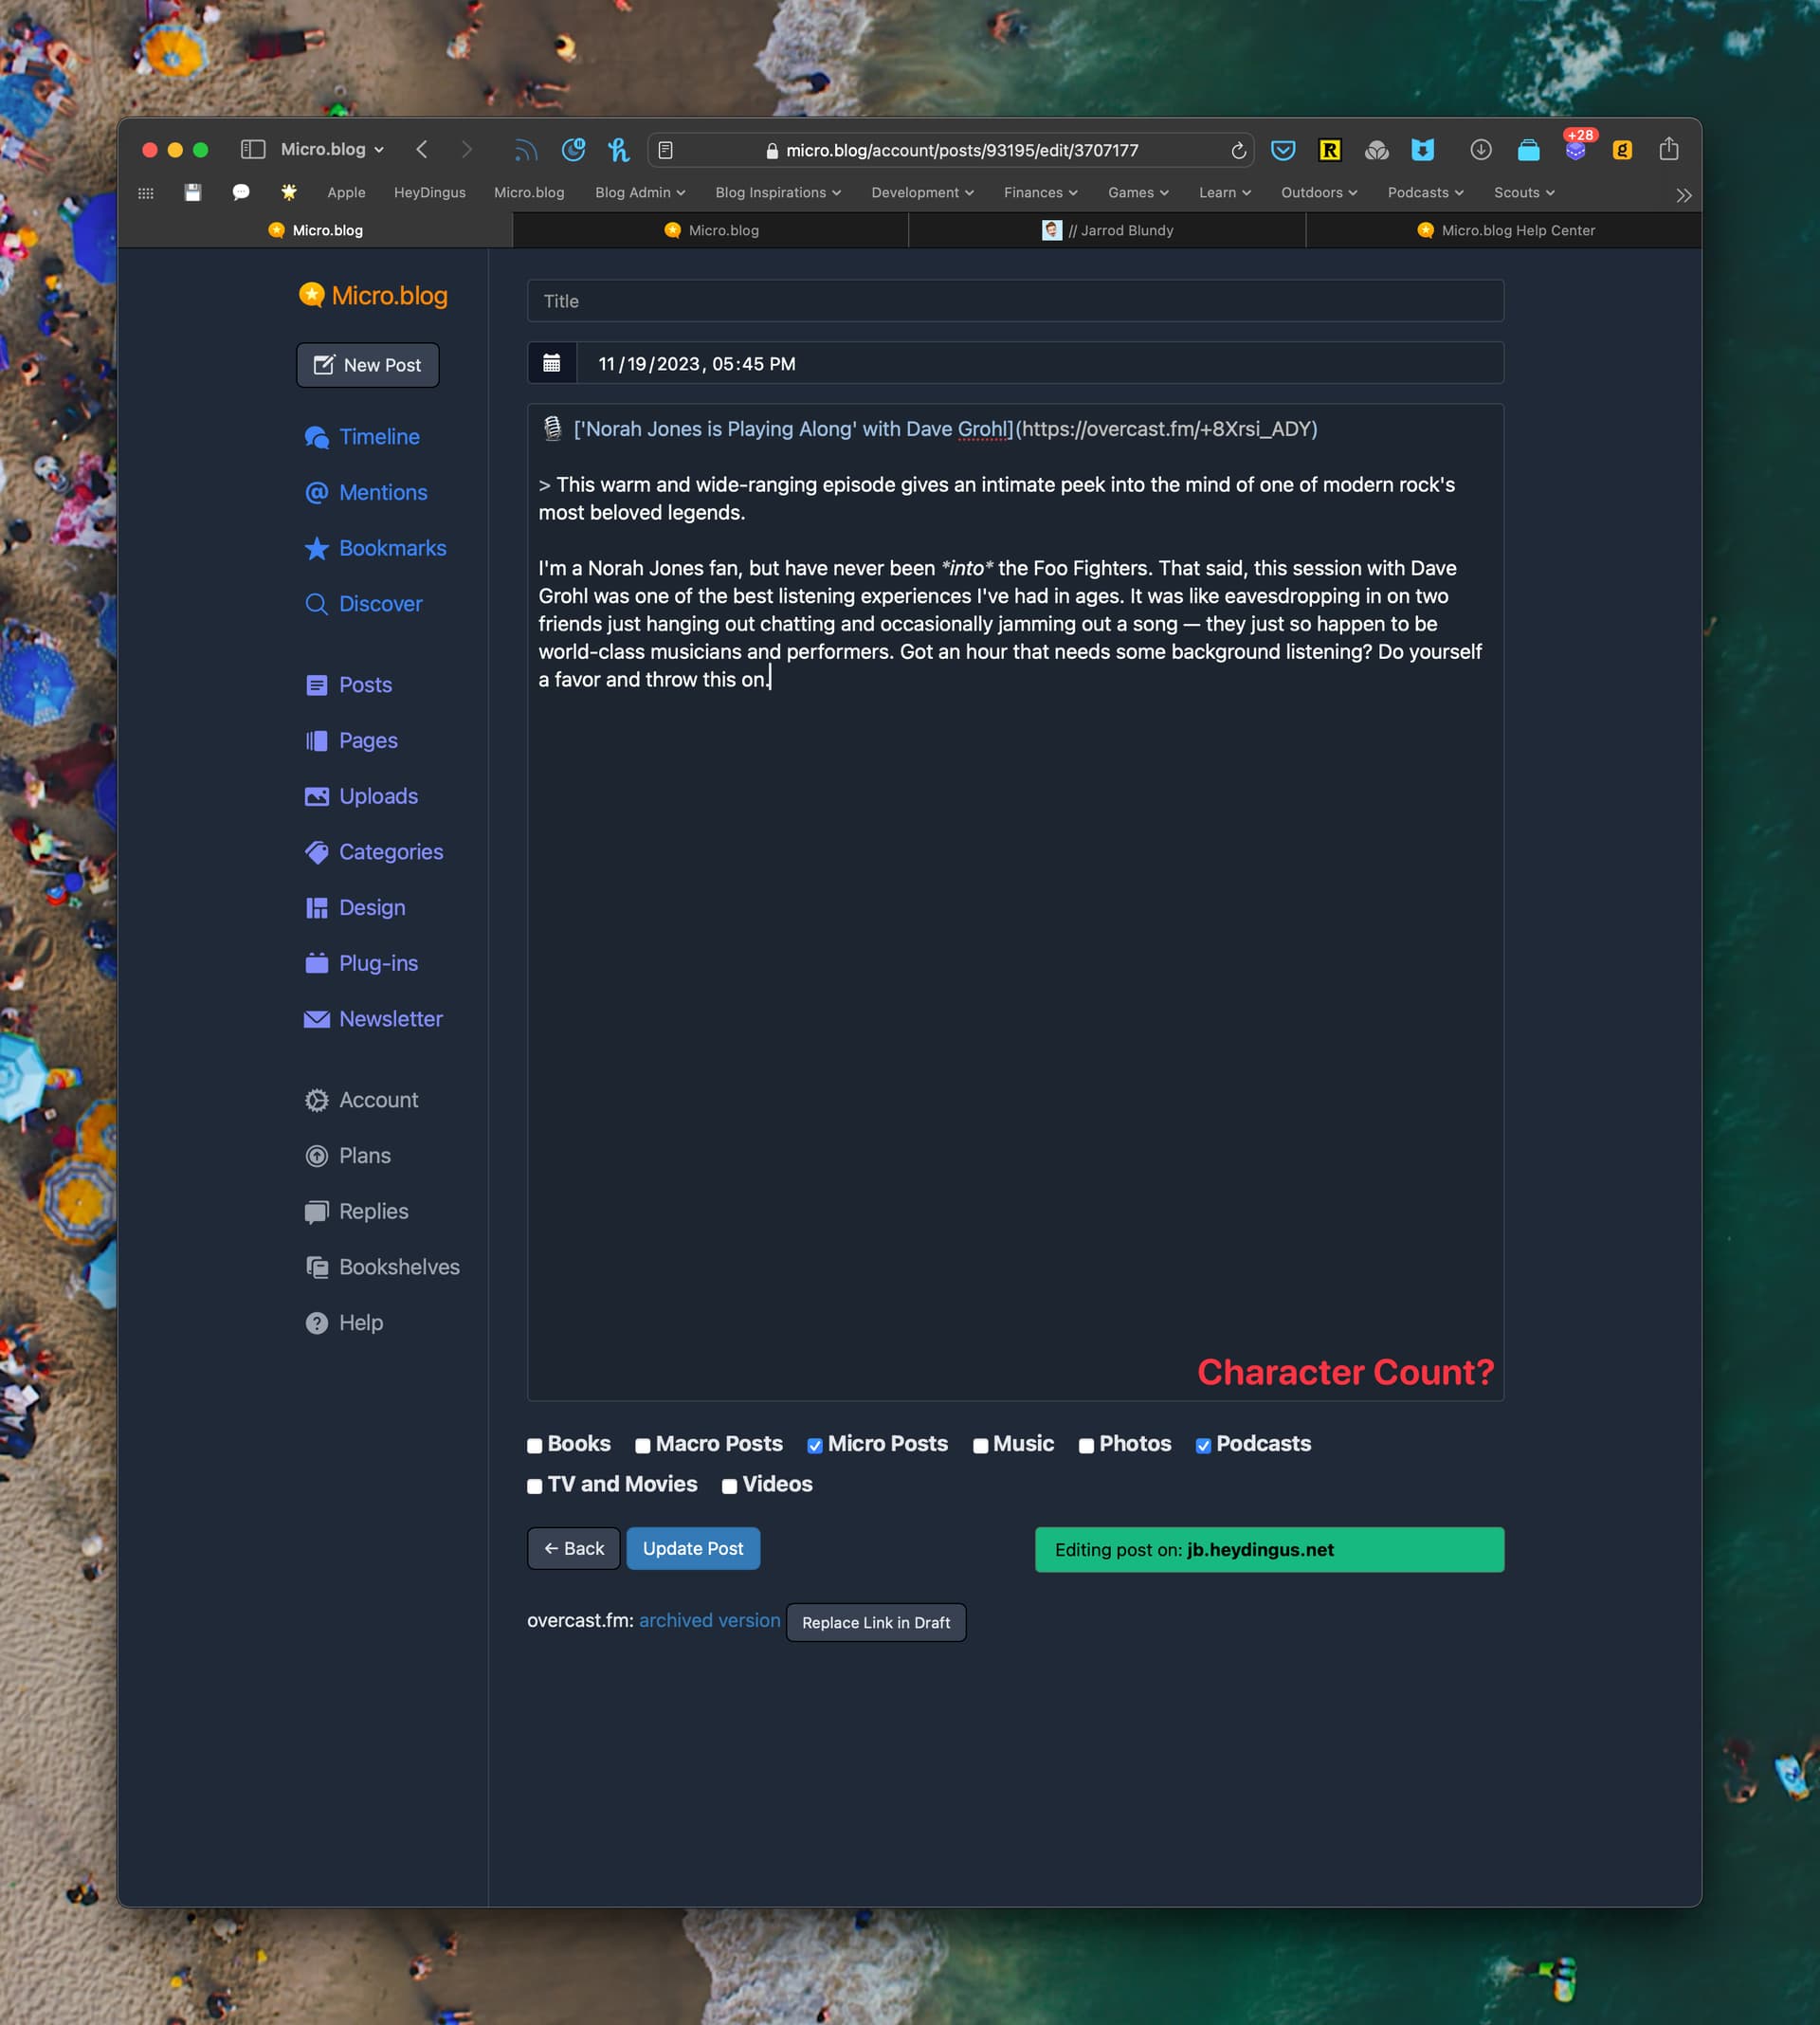Click the Update Post button
Screen dimensions: 1820x2025
(x=693, y=1548)
